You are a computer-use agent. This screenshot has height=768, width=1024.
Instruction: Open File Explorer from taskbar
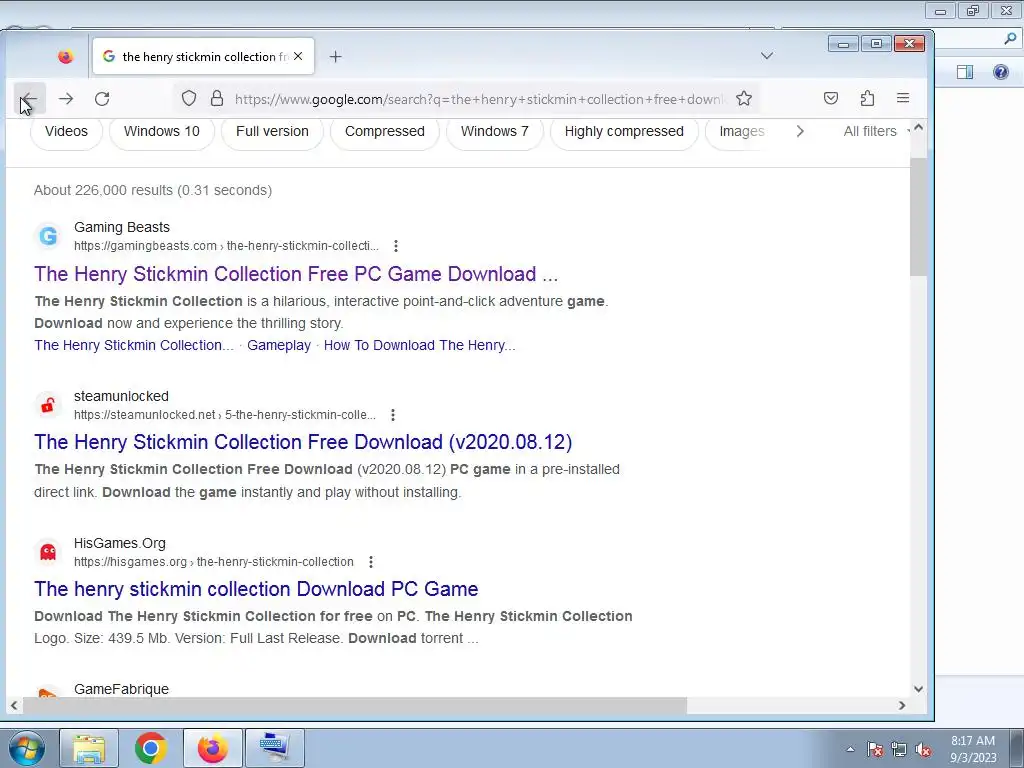[x=89, y=748]
